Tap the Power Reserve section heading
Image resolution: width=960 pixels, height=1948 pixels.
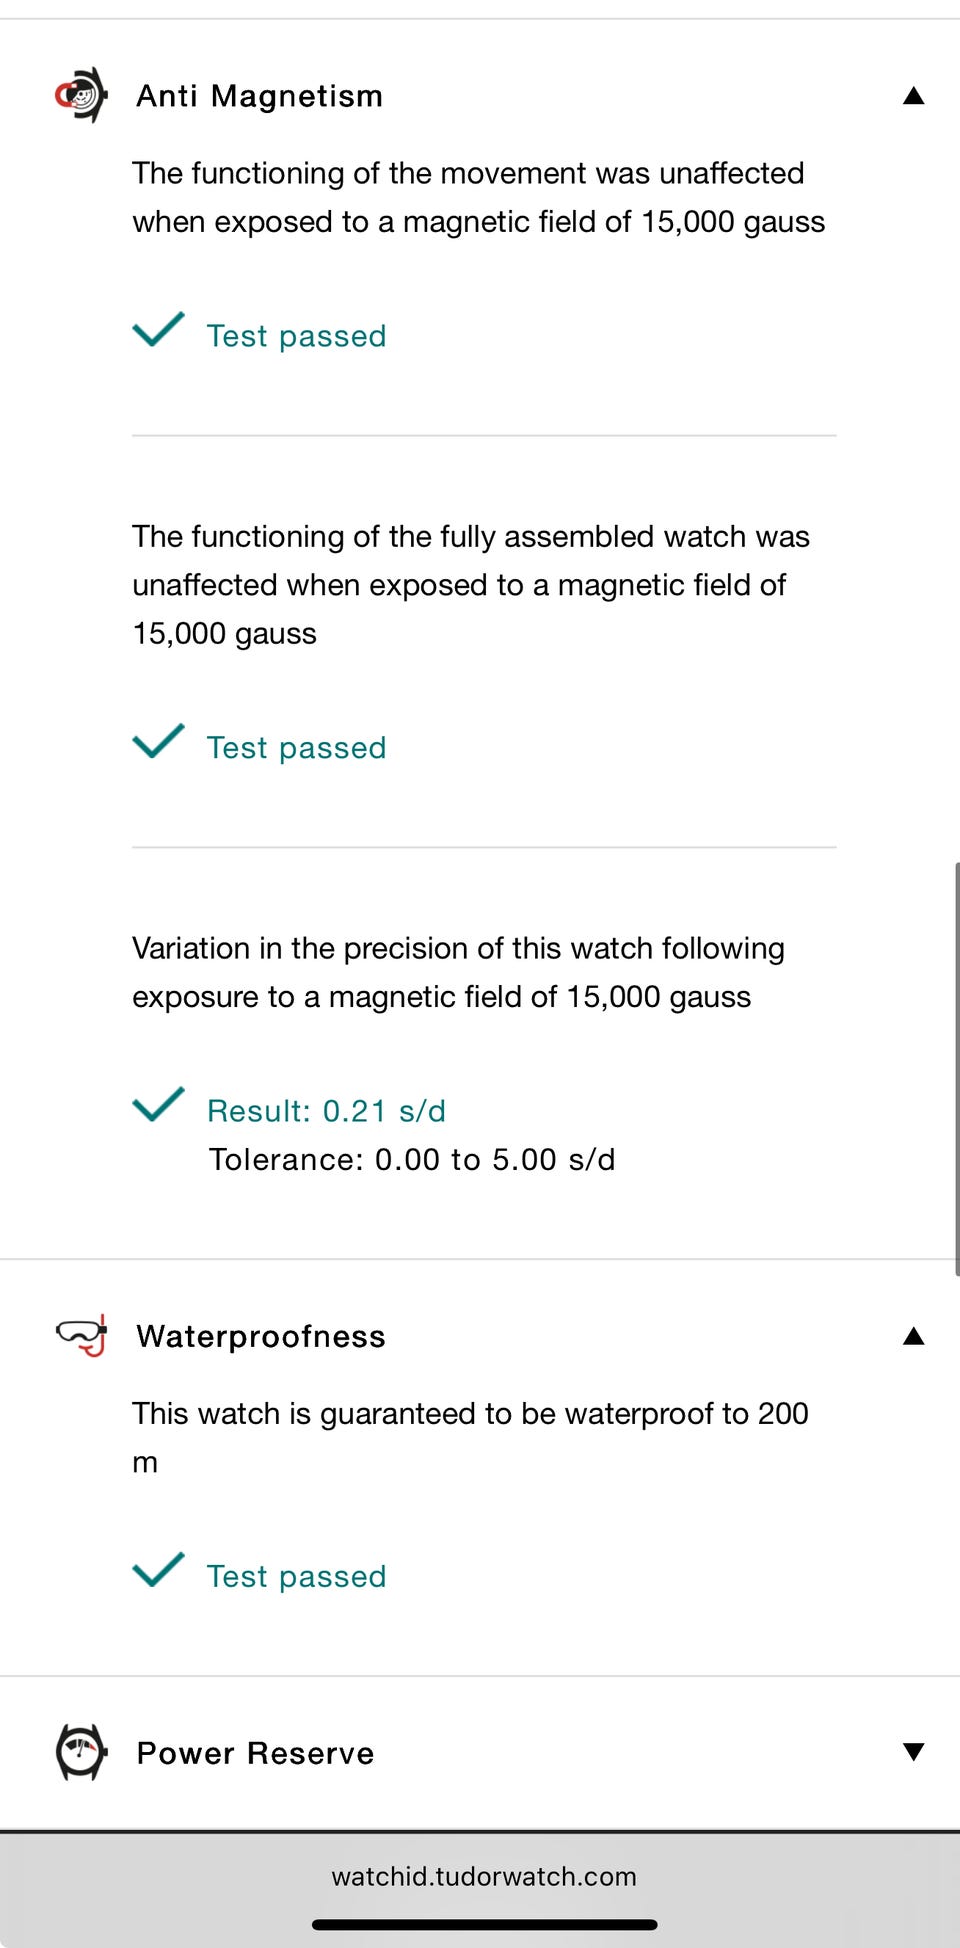click(x=256, y=1753)
